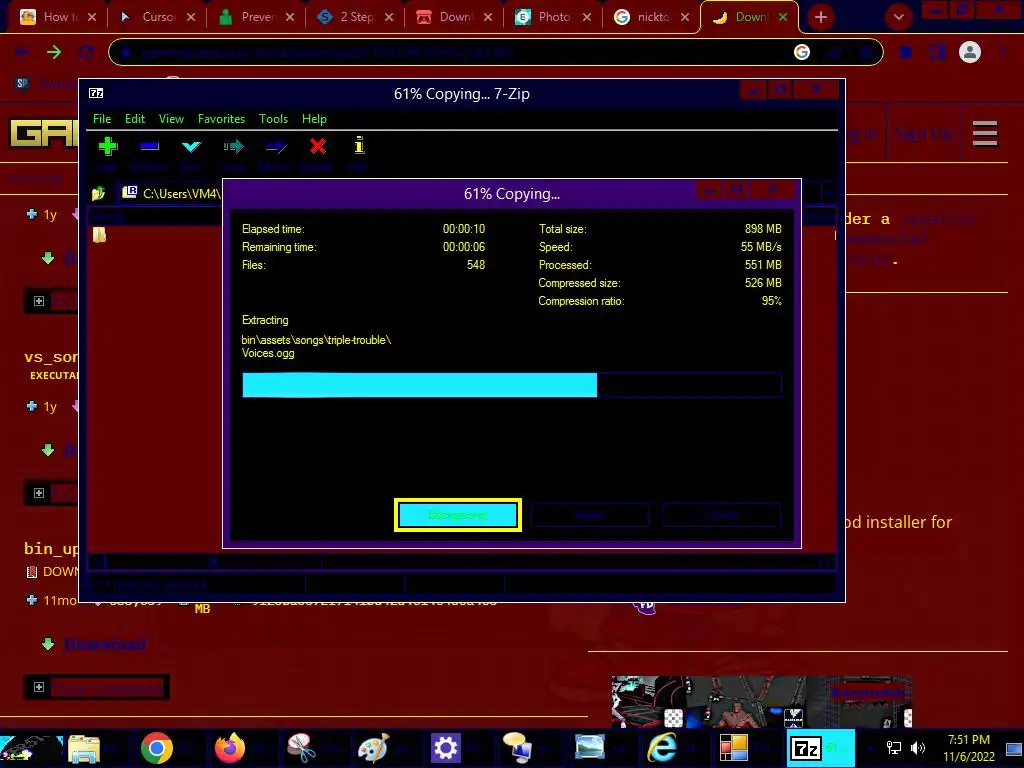Open Internet Explorer from the taskbar
1024x768 pixels.
(662, 748)
